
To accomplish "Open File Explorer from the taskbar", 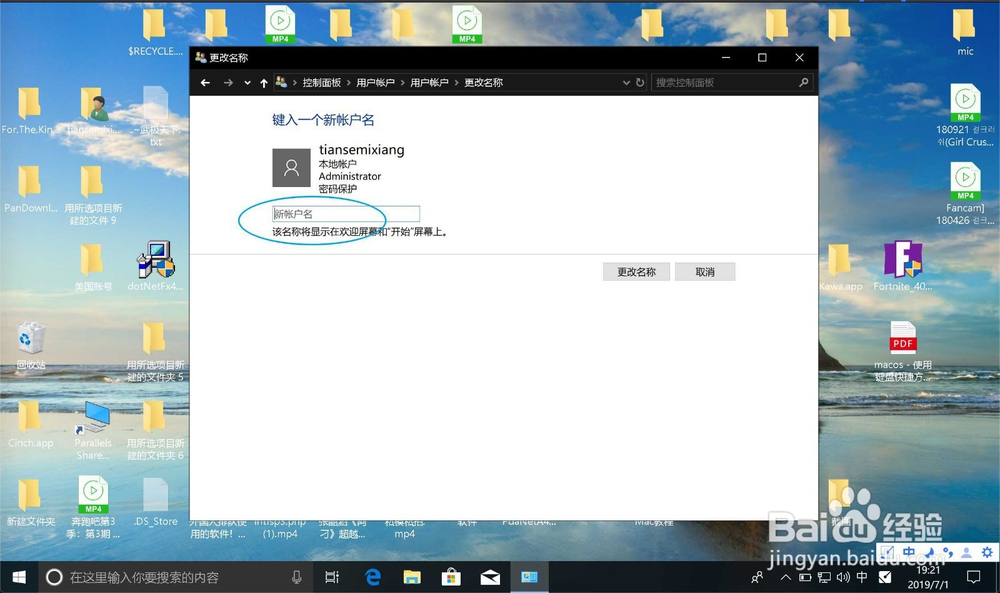I will (x=411, y=577).
